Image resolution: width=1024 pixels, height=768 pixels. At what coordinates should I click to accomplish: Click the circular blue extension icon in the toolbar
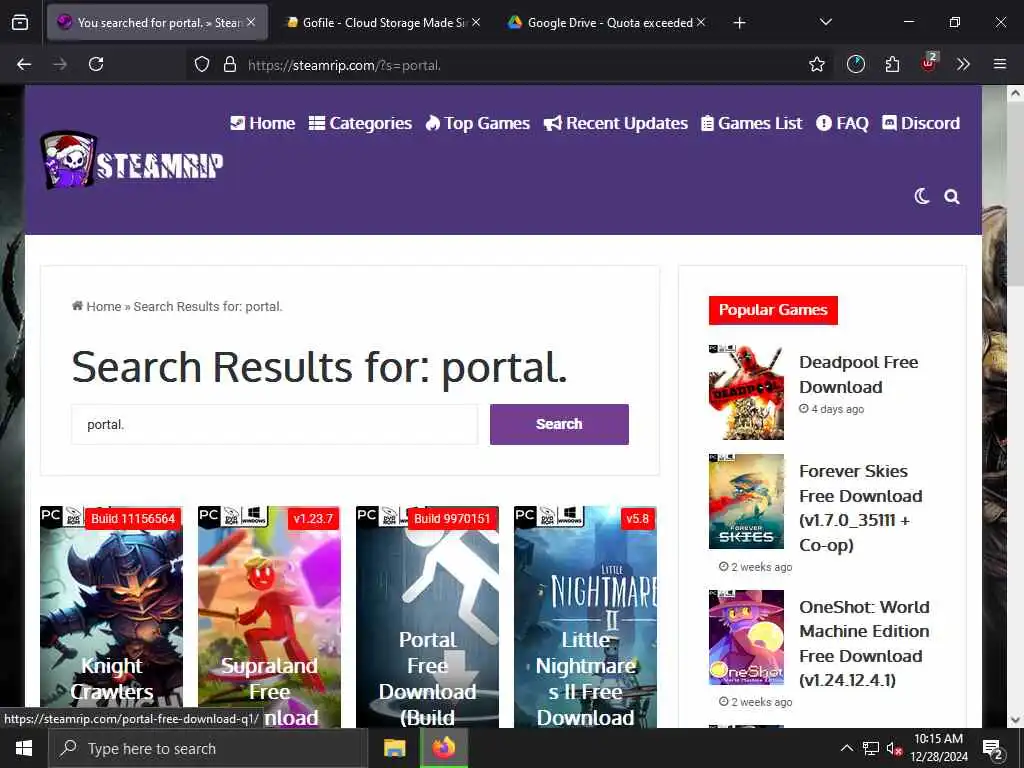pos(856,64)
